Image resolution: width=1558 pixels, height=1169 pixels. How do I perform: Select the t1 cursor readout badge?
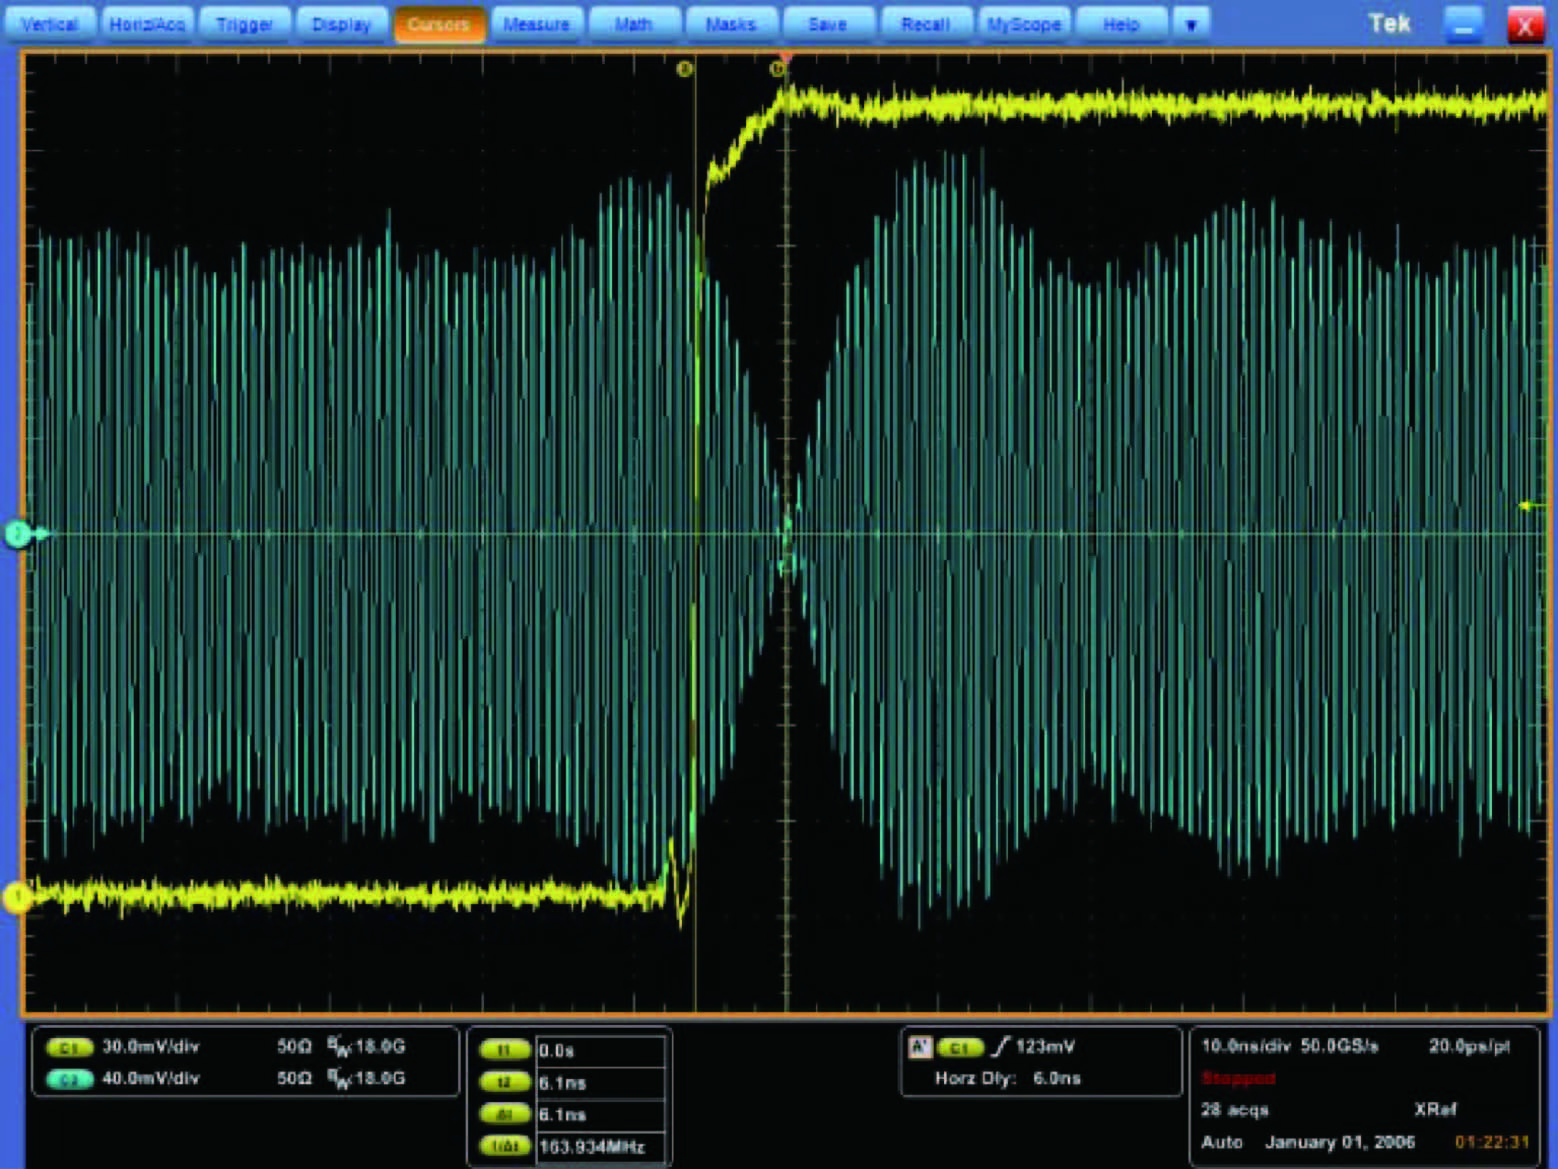coord(504,1050)
